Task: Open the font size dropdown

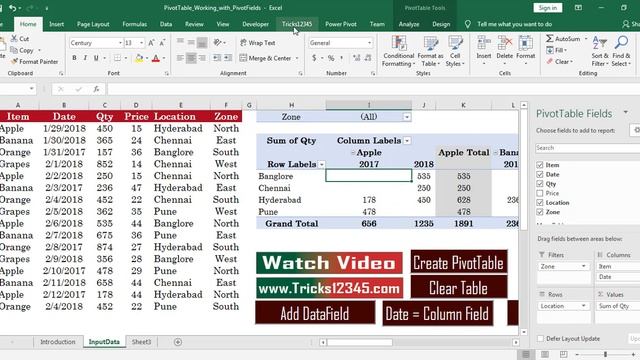Action: pyautogui.click(x=142, y=43)
